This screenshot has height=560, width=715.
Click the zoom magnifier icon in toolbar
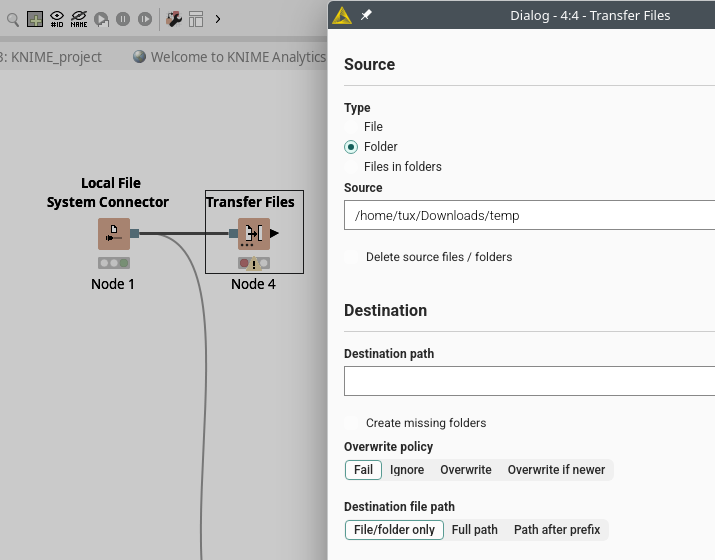13,18
